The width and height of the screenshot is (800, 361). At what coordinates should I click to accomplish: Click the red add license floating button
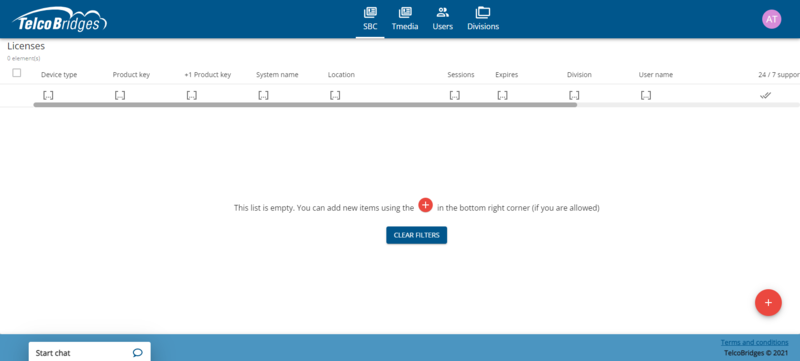click(768, 303)
